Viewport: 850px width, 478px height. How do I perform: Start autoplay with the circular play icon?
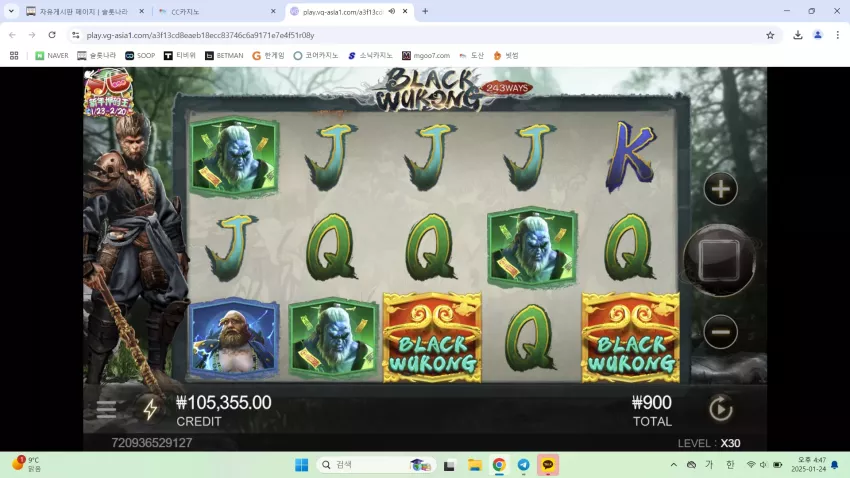pyautogui.click(x=720, y=409)
